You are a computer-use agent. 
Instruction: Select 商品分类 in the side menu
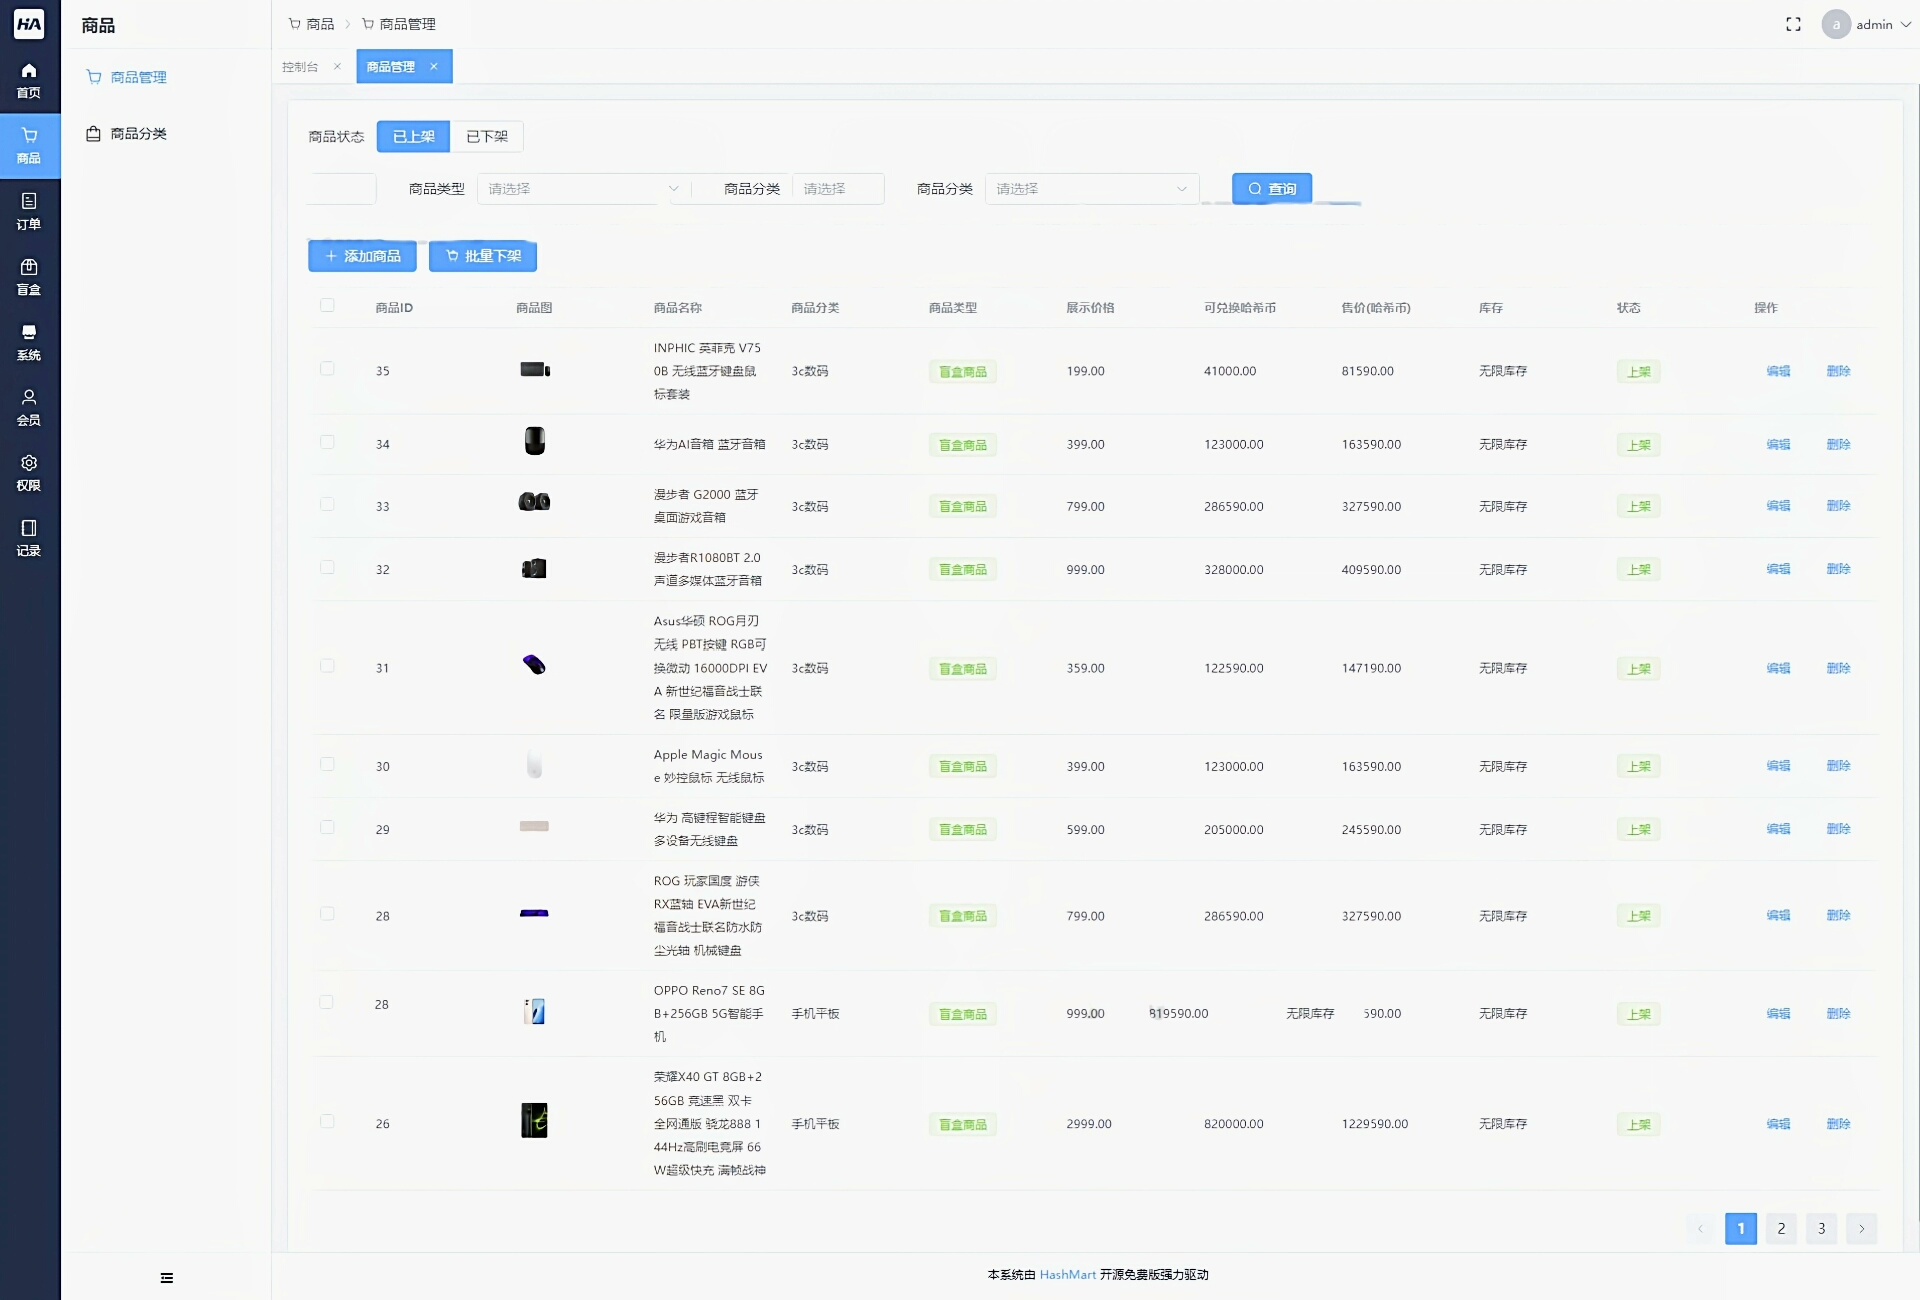(x=138, y=134)
